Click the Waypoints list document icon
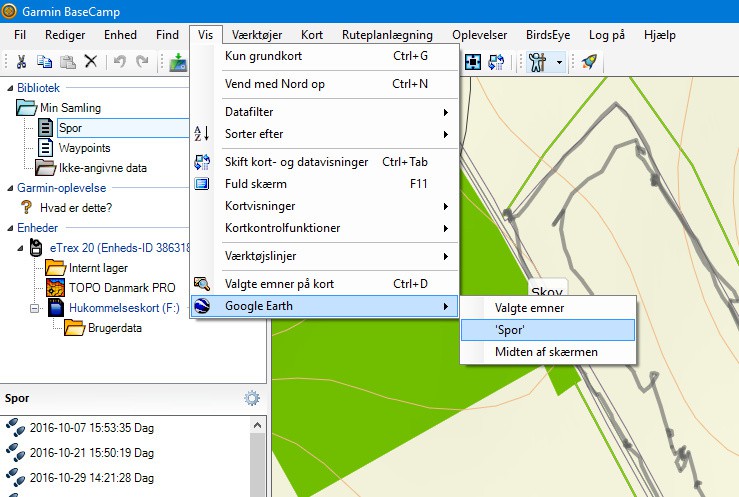 [45, 148]
